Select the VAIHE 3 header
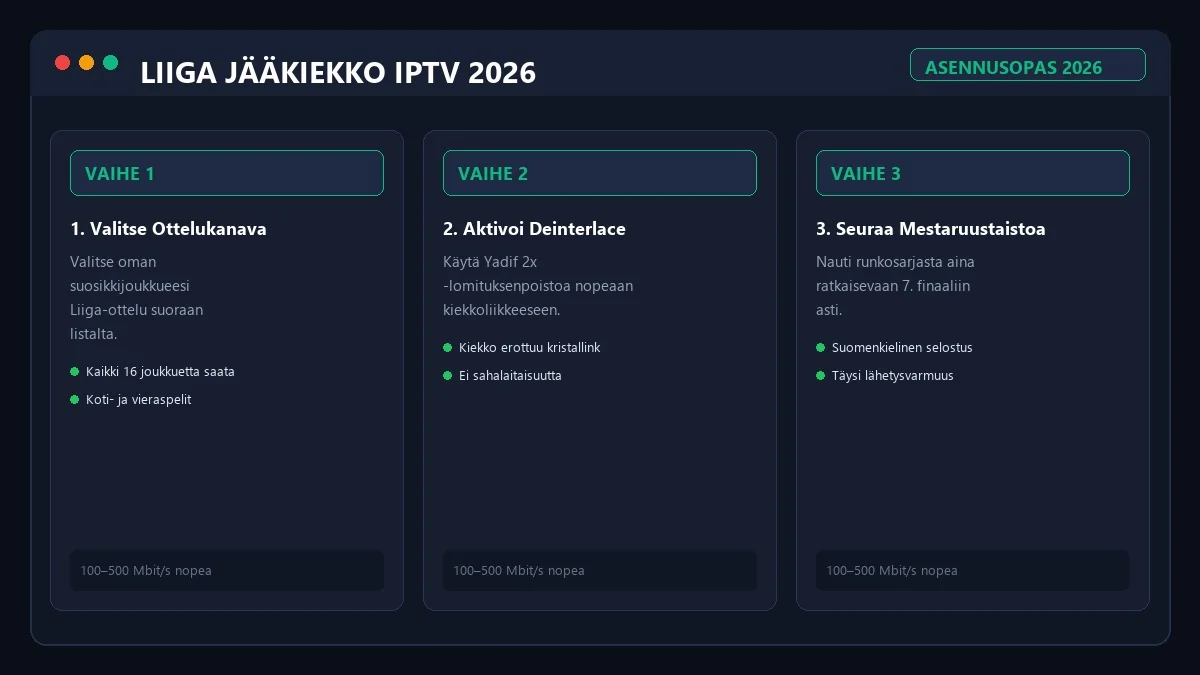 pyautogui.click(x=973, y=173)
